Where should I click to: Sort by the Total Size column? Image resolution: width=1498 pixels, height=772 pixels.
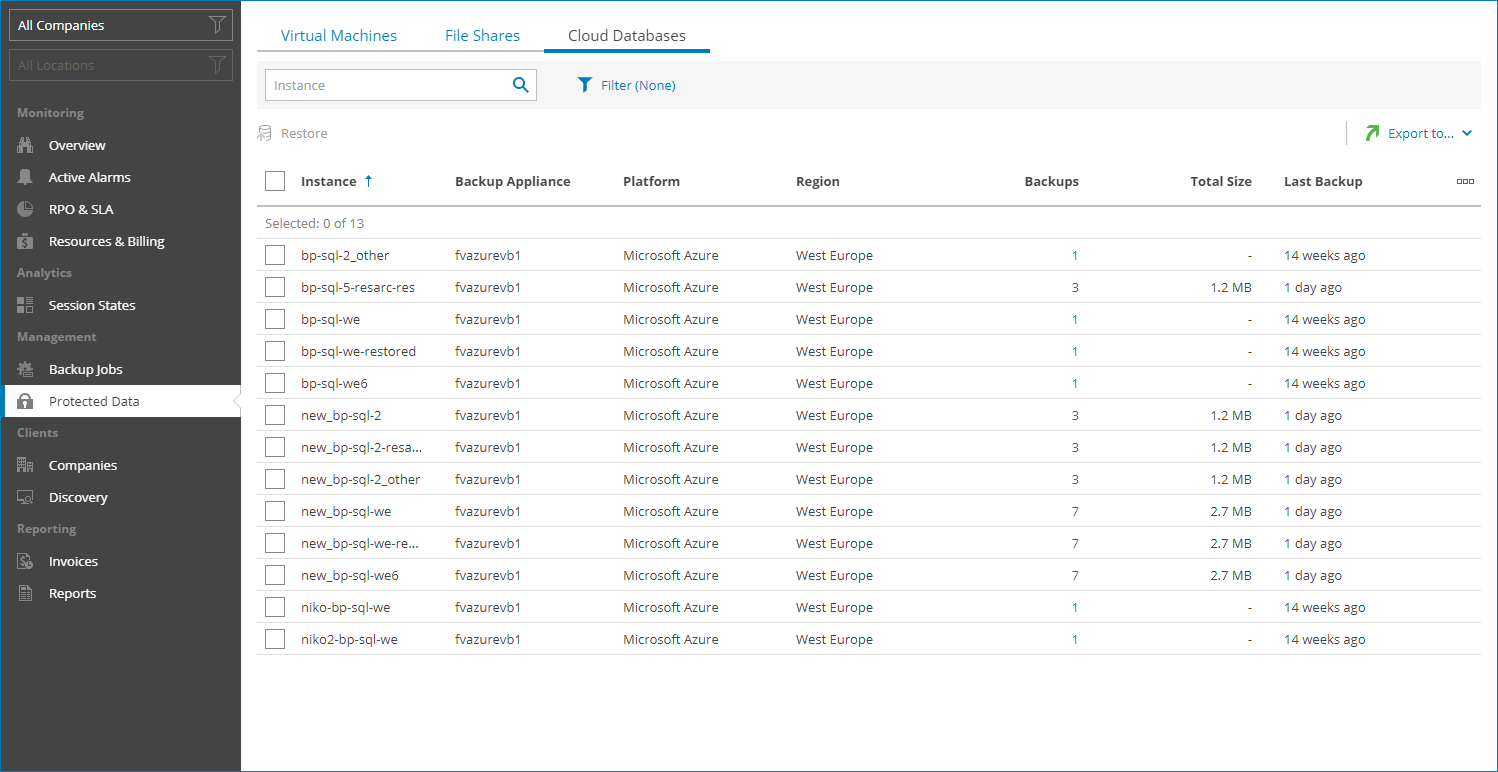(x=1220, y=181)
